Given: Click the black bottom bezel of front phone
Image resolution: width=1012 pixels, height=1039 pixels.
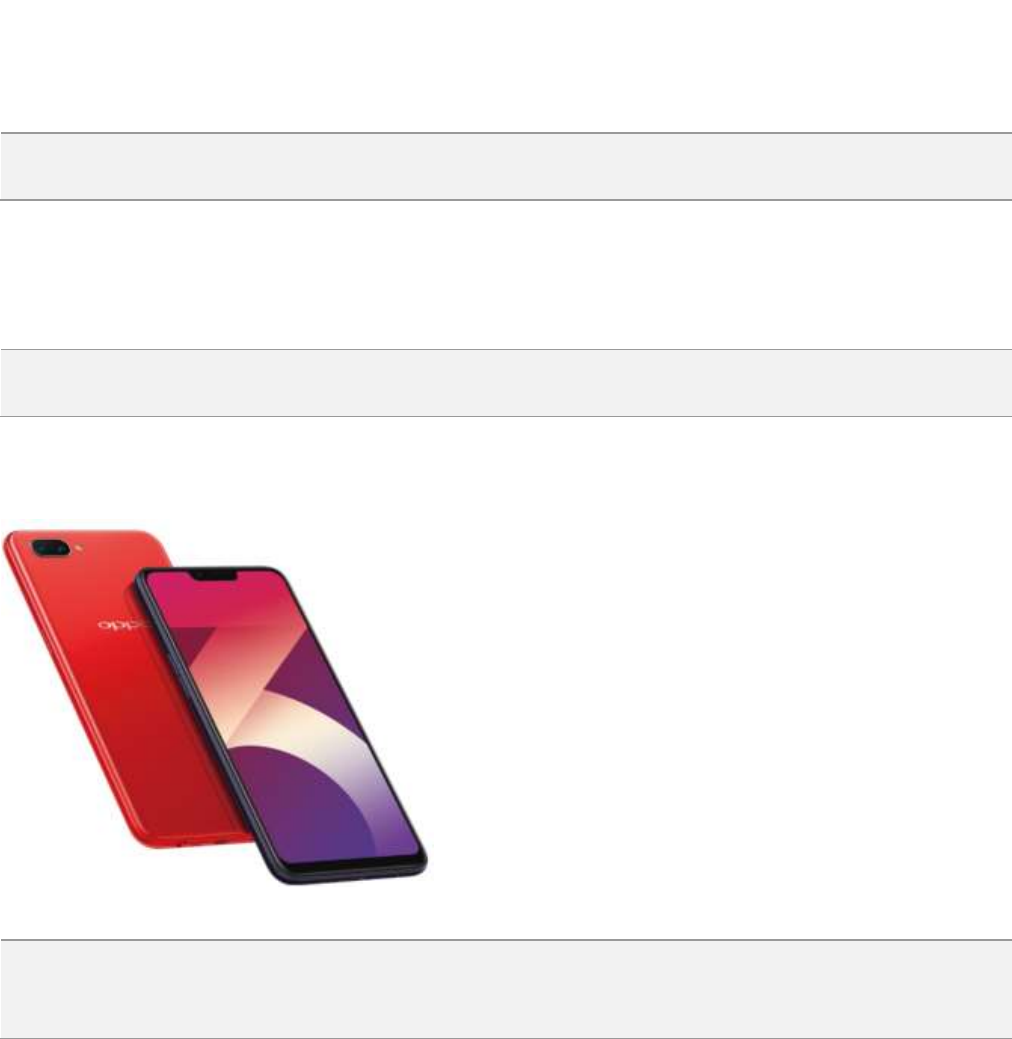Looking at the screenshot, I should point(351,869).
